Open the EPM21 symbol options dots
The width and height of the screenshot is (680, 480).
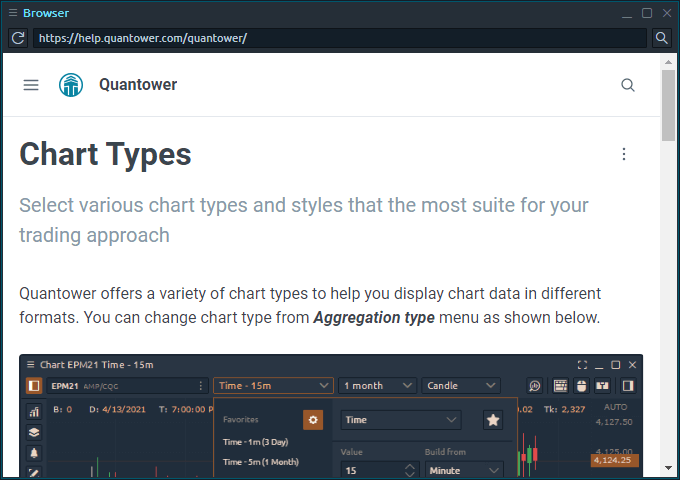click(200, 386)
